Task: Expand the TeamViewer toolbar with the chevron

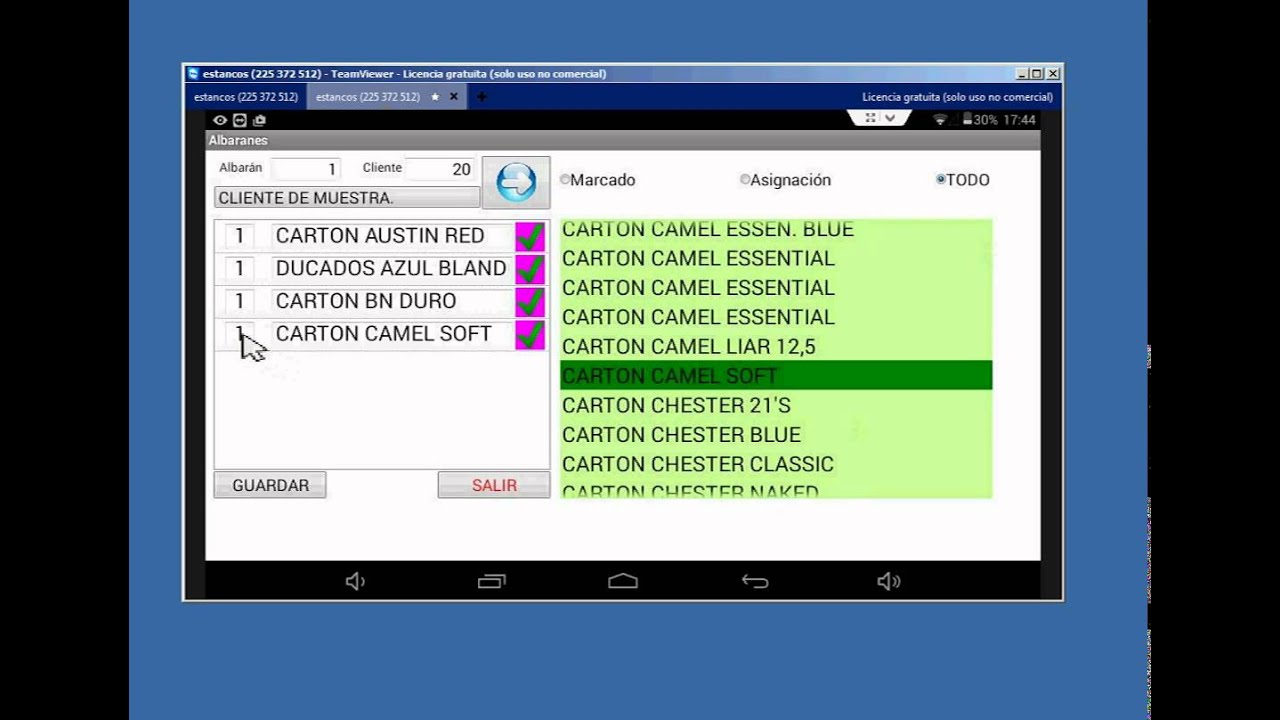Action: point(890,118)
